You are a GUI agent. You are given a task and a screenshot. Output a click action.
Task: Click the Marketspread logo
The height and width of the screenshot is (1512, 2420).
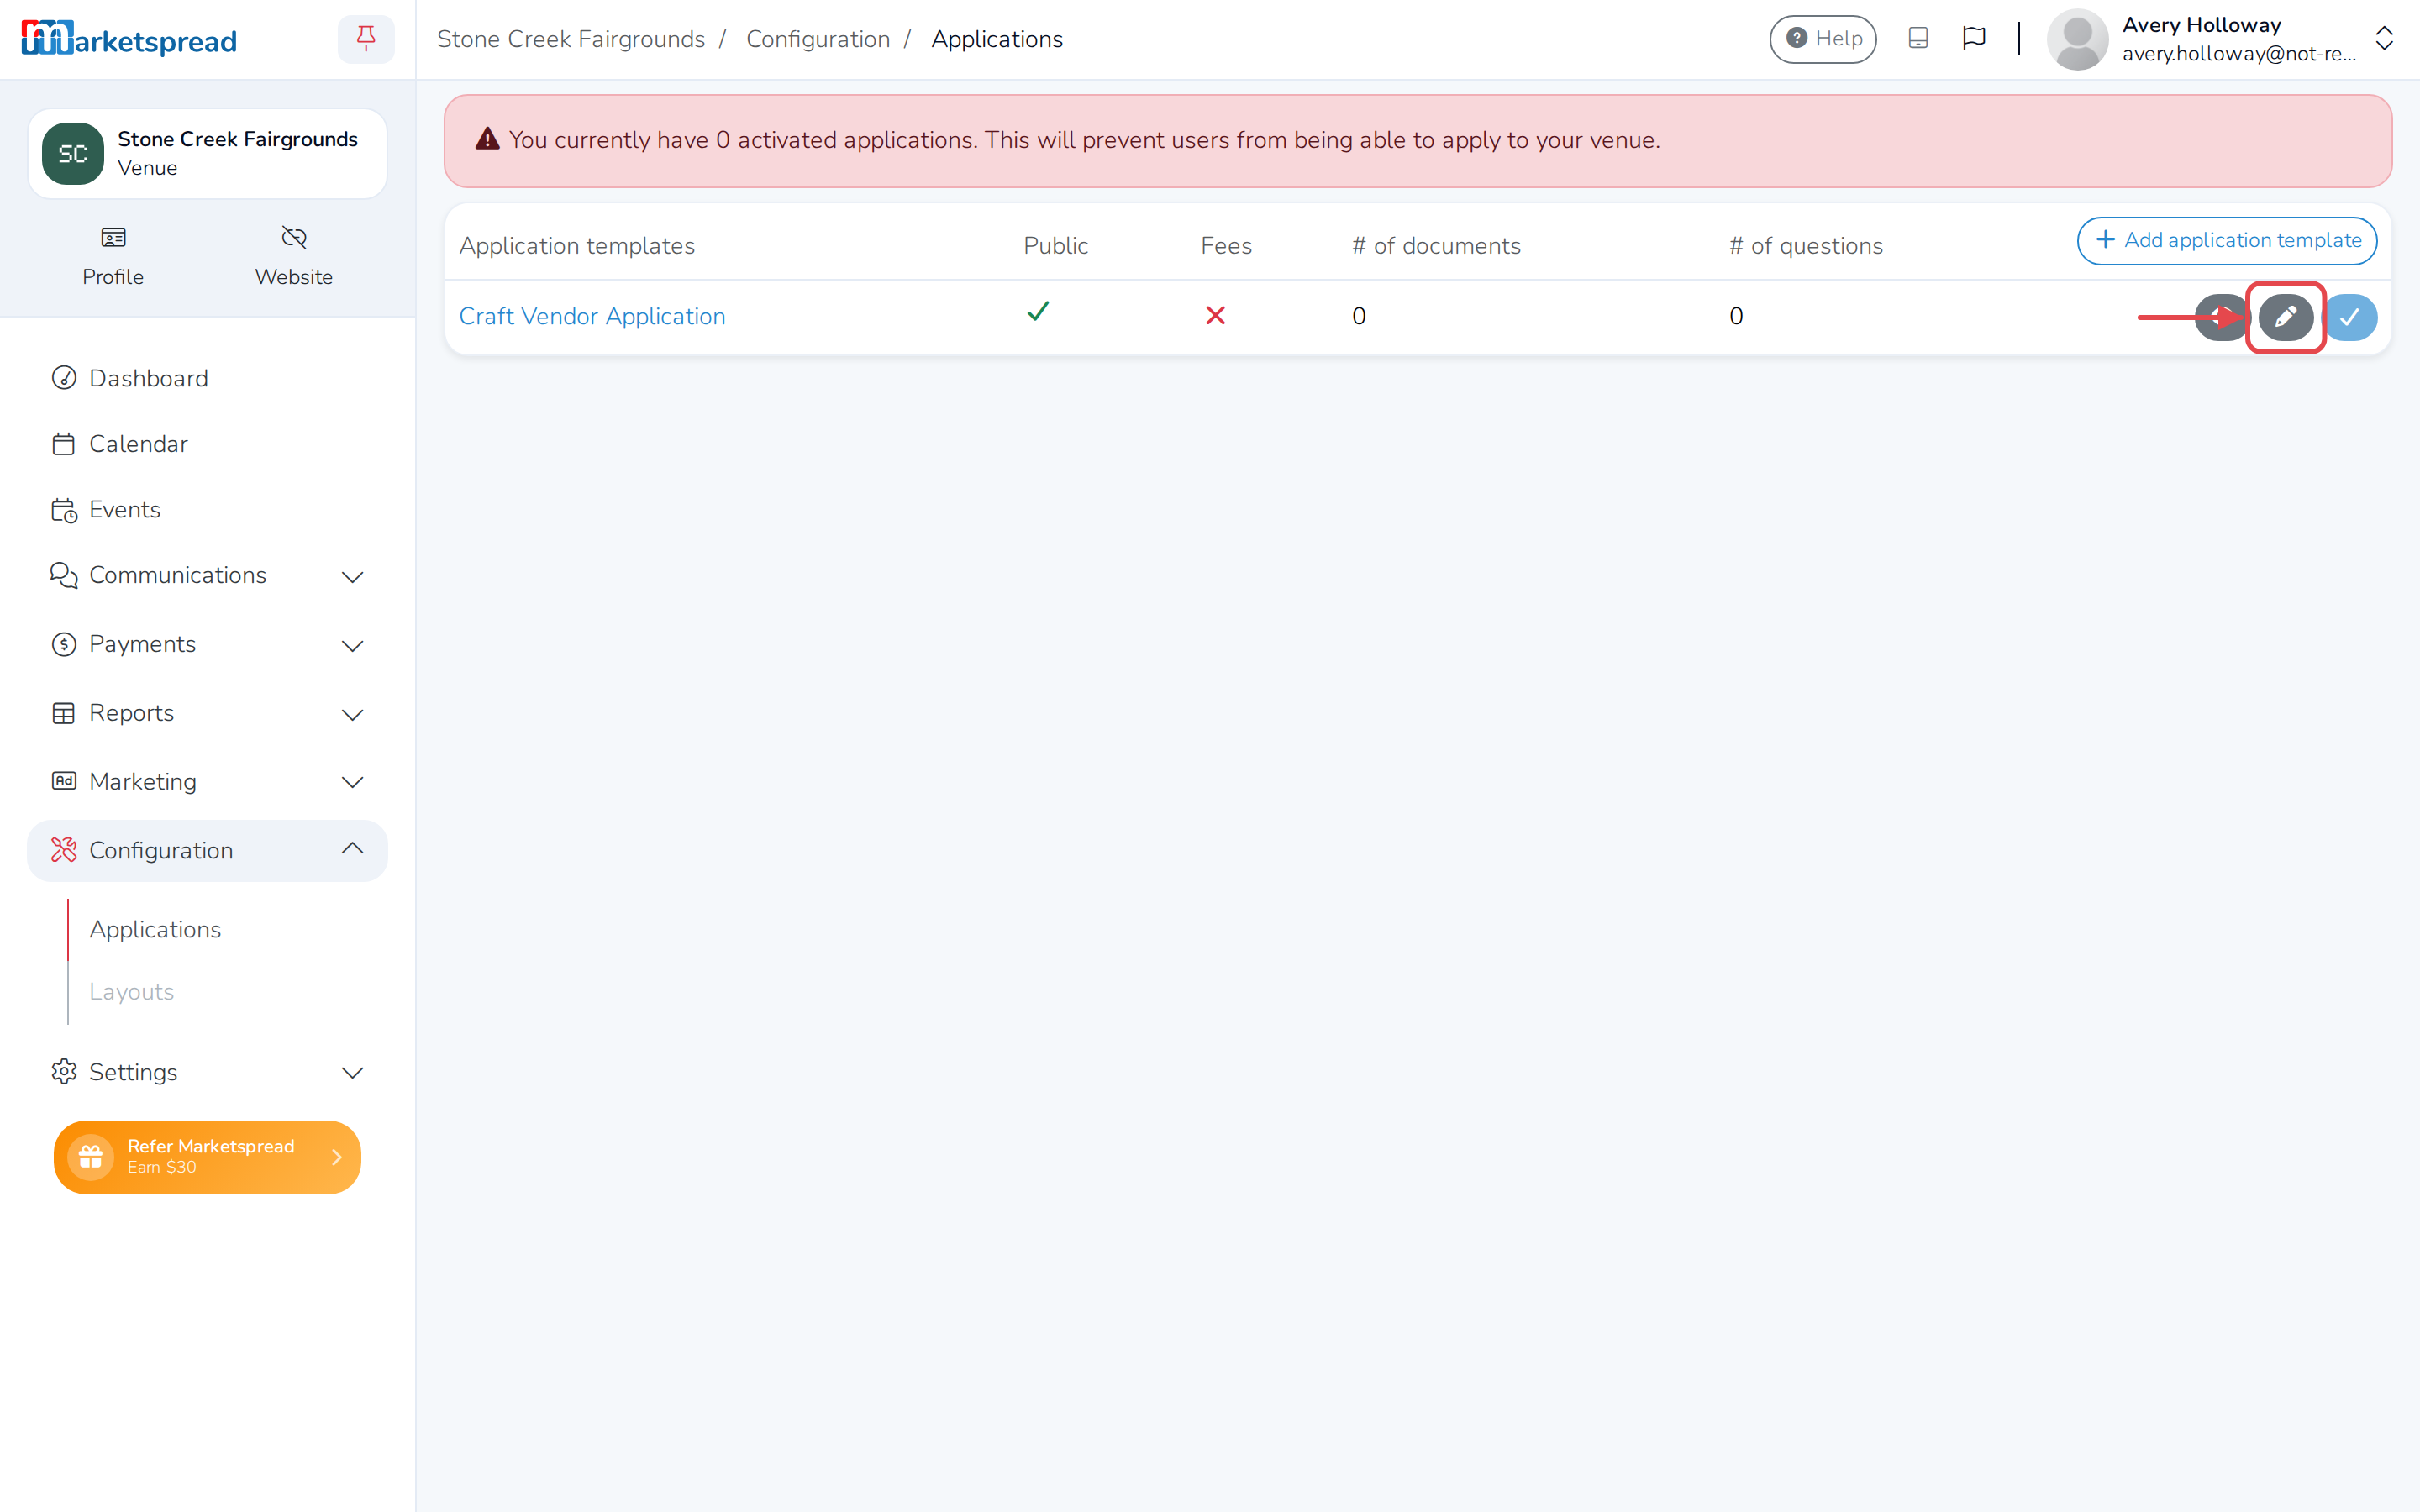129,39
